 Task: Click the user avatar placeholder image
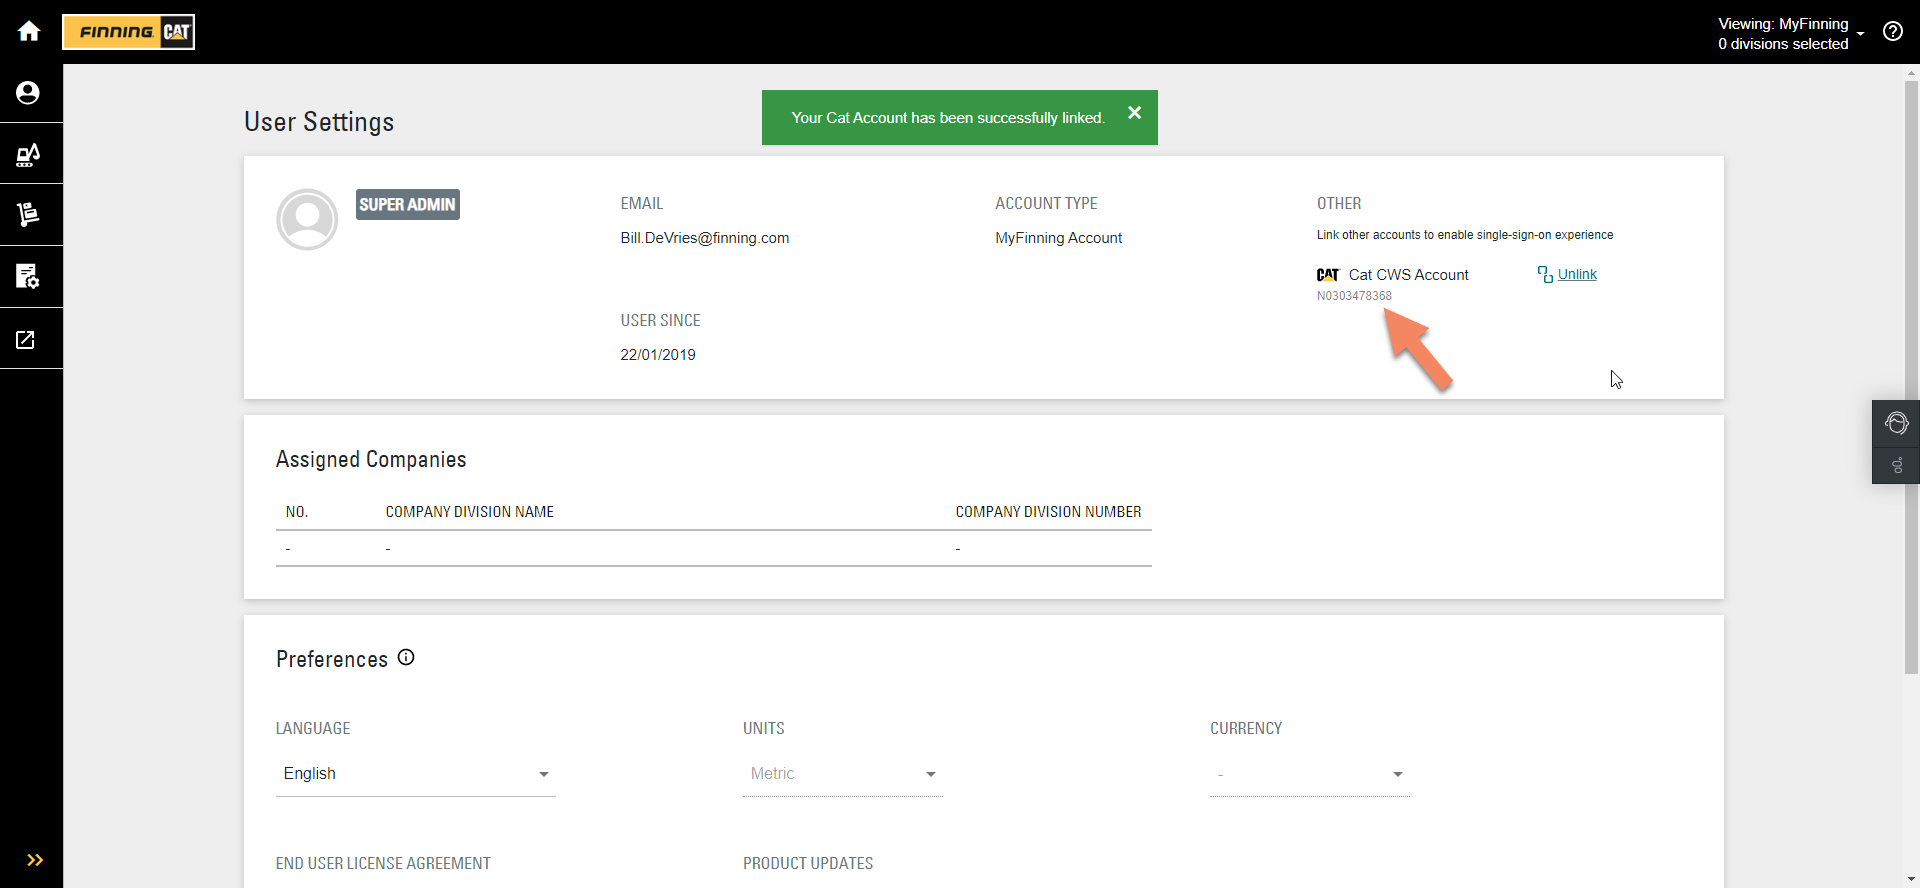point(307,219)
